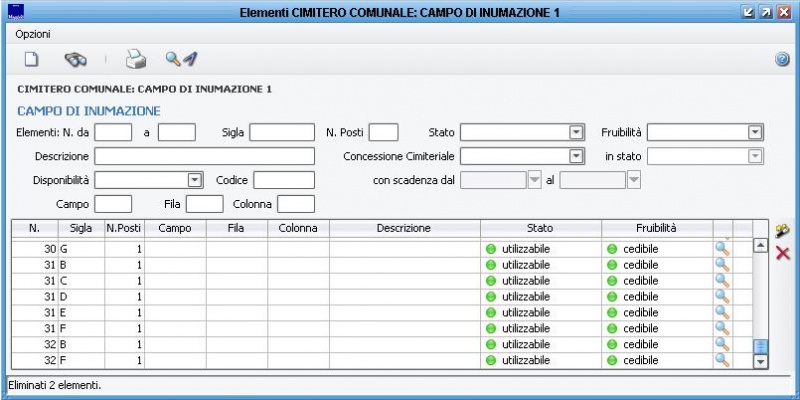Open details magnifier for row 31 D
The image size is (800, 400).
[722, 296]
